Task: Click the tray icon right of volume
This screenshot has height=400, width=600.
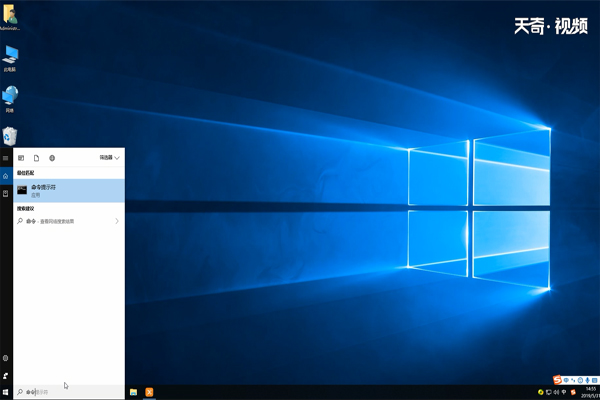Action: point(564,392)
